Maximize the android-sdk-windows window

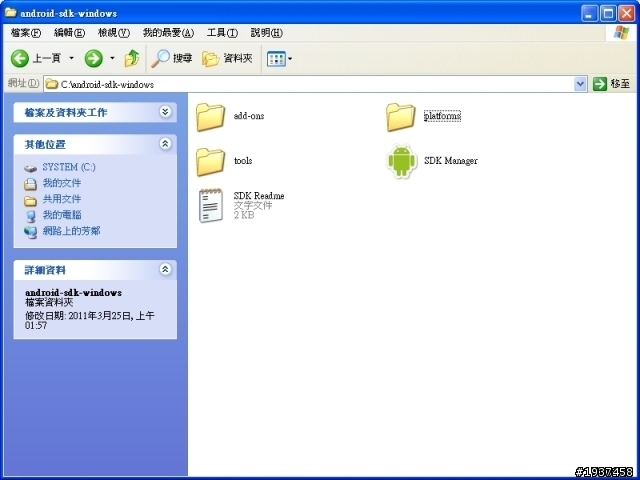(607, 13)
